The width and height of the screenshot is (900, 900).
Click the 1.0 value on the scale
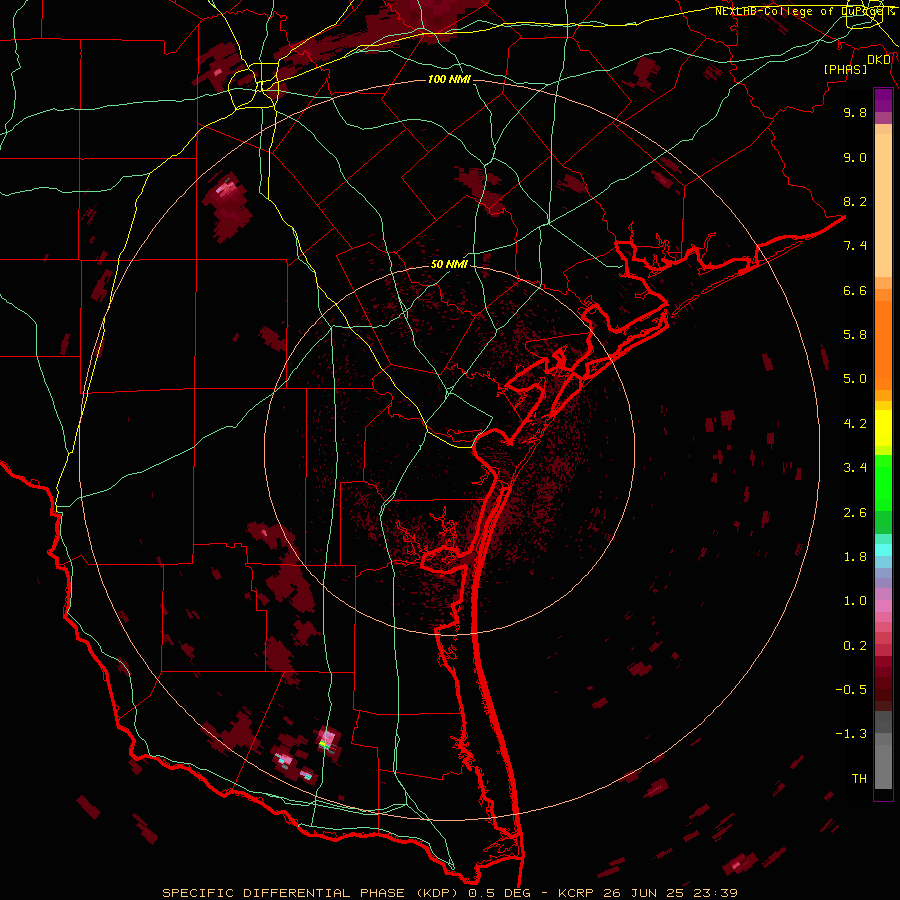point(855,601)
